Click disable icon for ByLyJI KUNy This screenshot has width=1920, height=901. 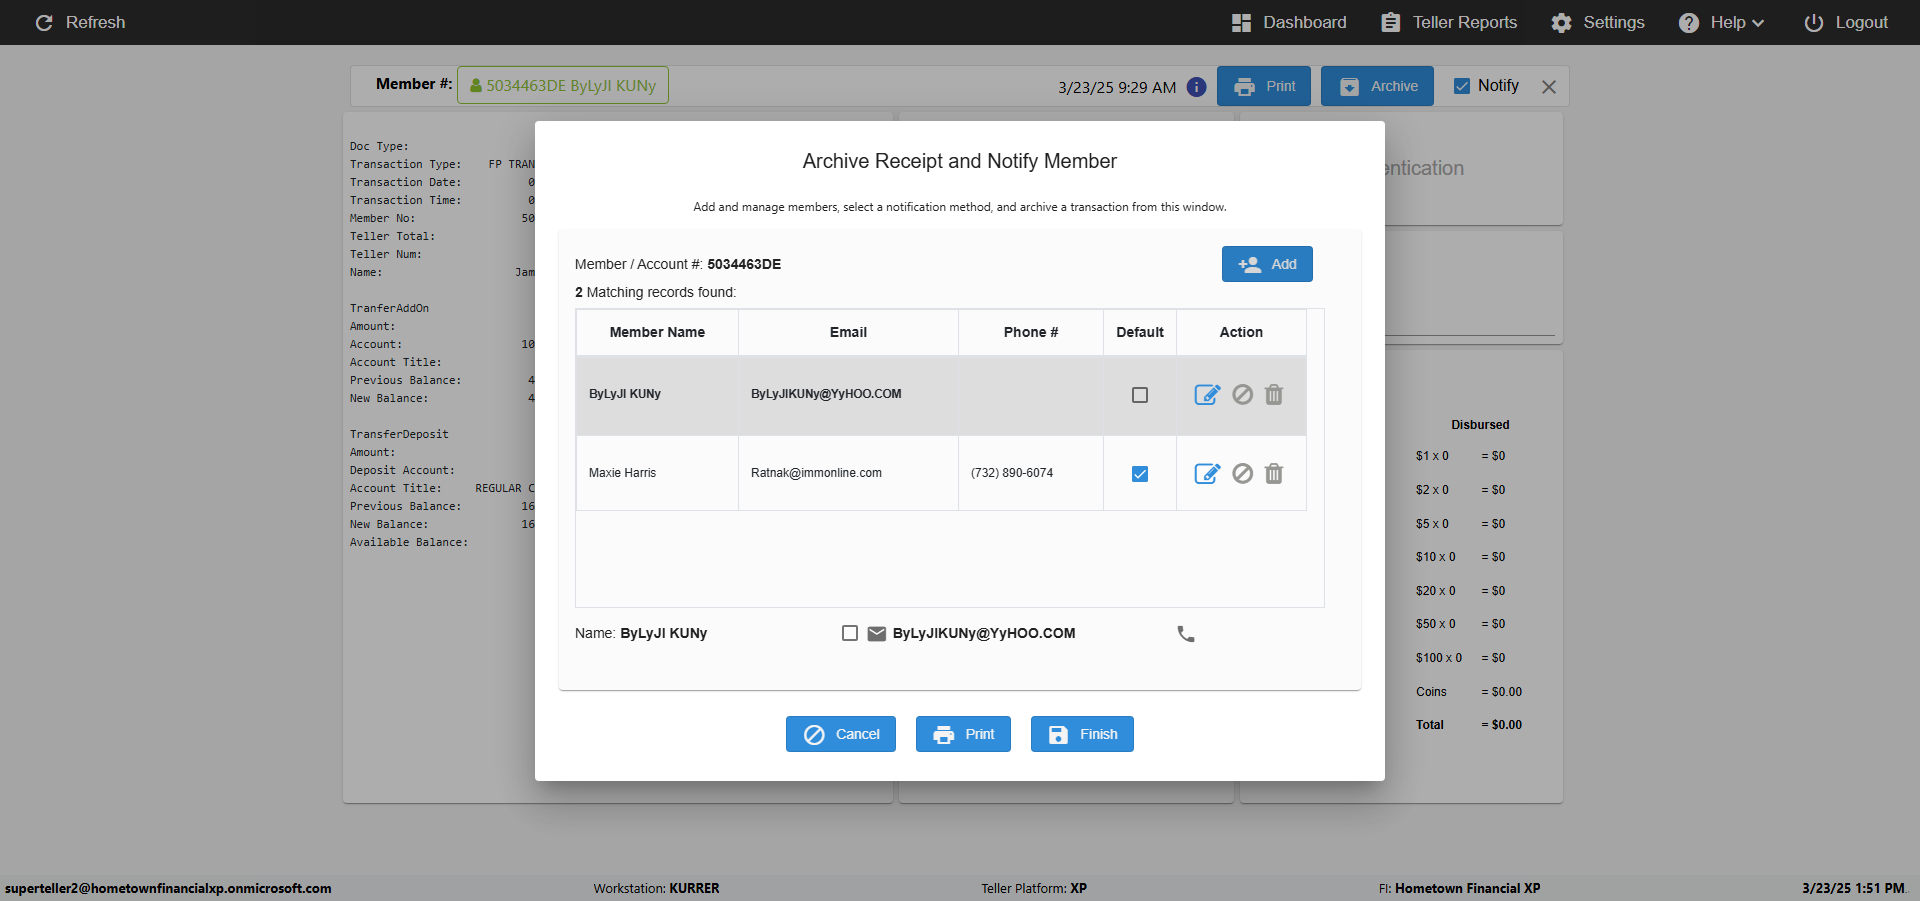1242,395
